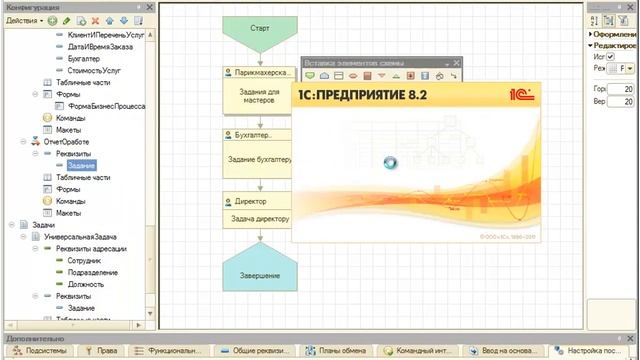Collapse the Реквизиты адресации tree node

point(35,248)
